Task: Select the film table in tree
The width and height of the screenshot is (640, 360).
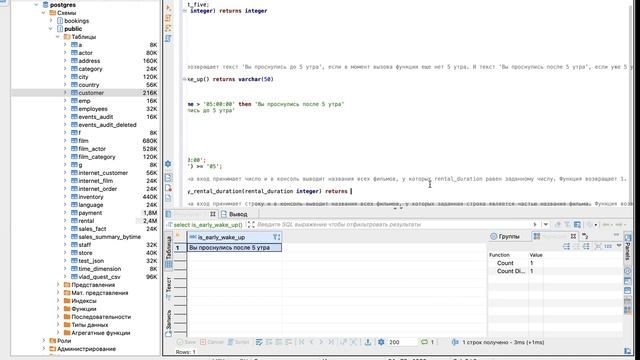Action: (x=83, y=140)
